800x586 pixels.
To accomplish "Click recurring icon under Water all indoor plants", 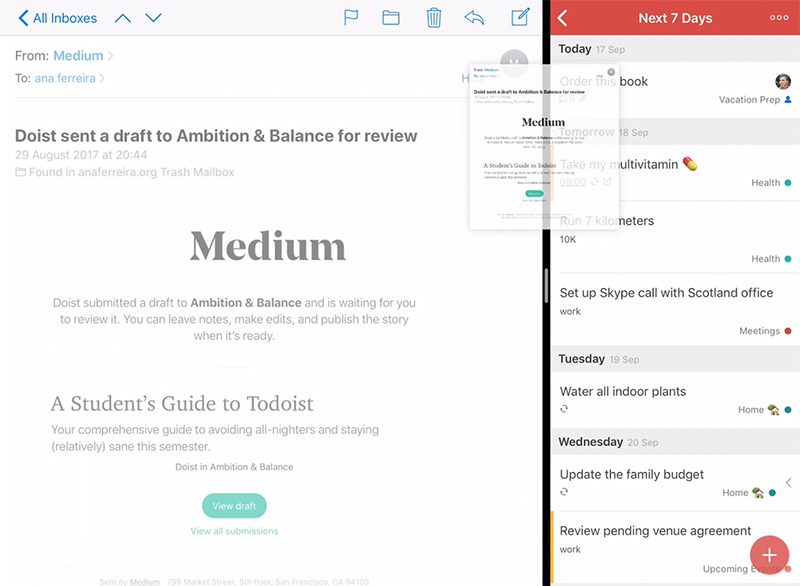I will (564, 409).
